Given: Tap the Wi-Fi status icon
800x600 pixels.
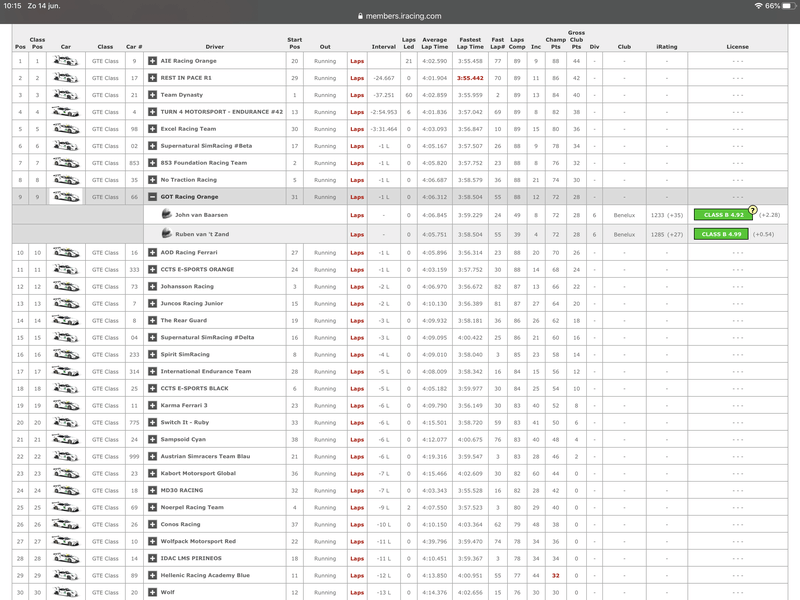Looking at the screenshot, I should pos(758,6).
